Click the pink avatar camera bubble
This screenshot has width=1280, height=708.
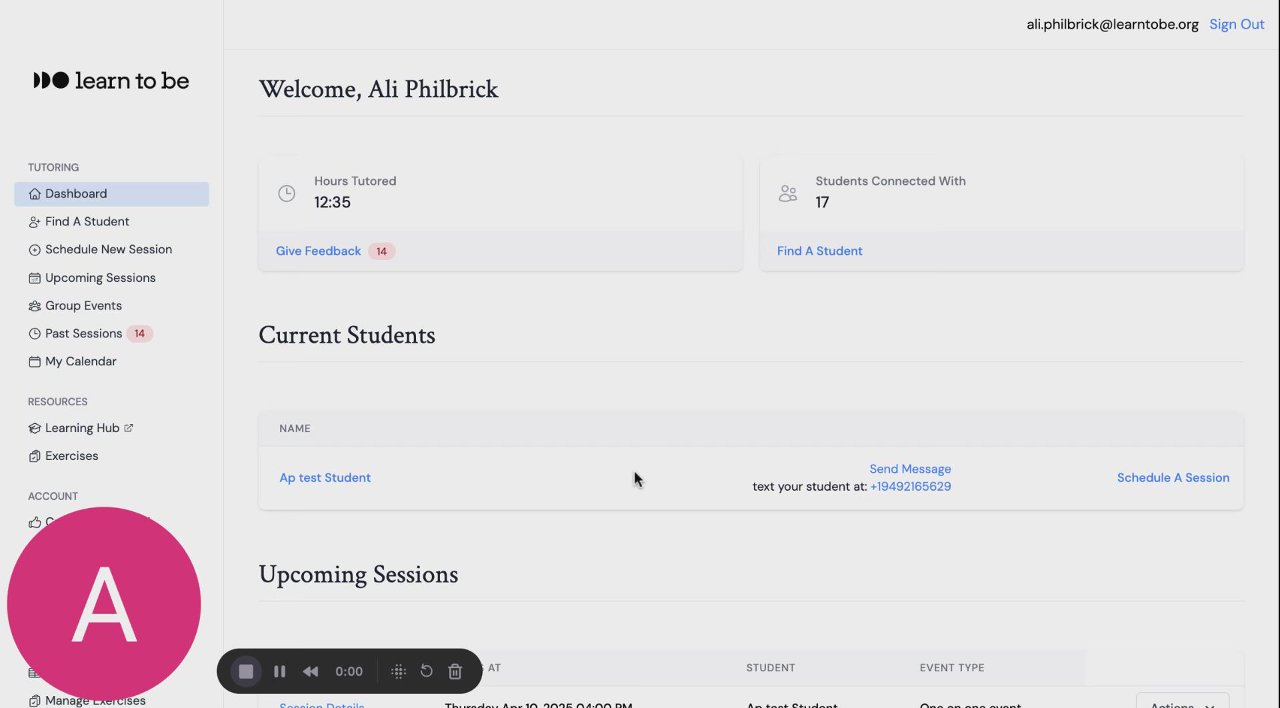pyautogui.click(x=104, y=604)
